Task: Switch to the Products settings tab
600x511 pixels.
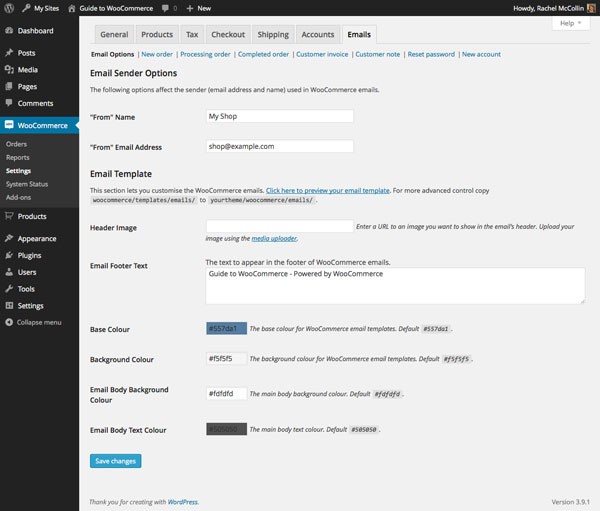Action: 157,34
